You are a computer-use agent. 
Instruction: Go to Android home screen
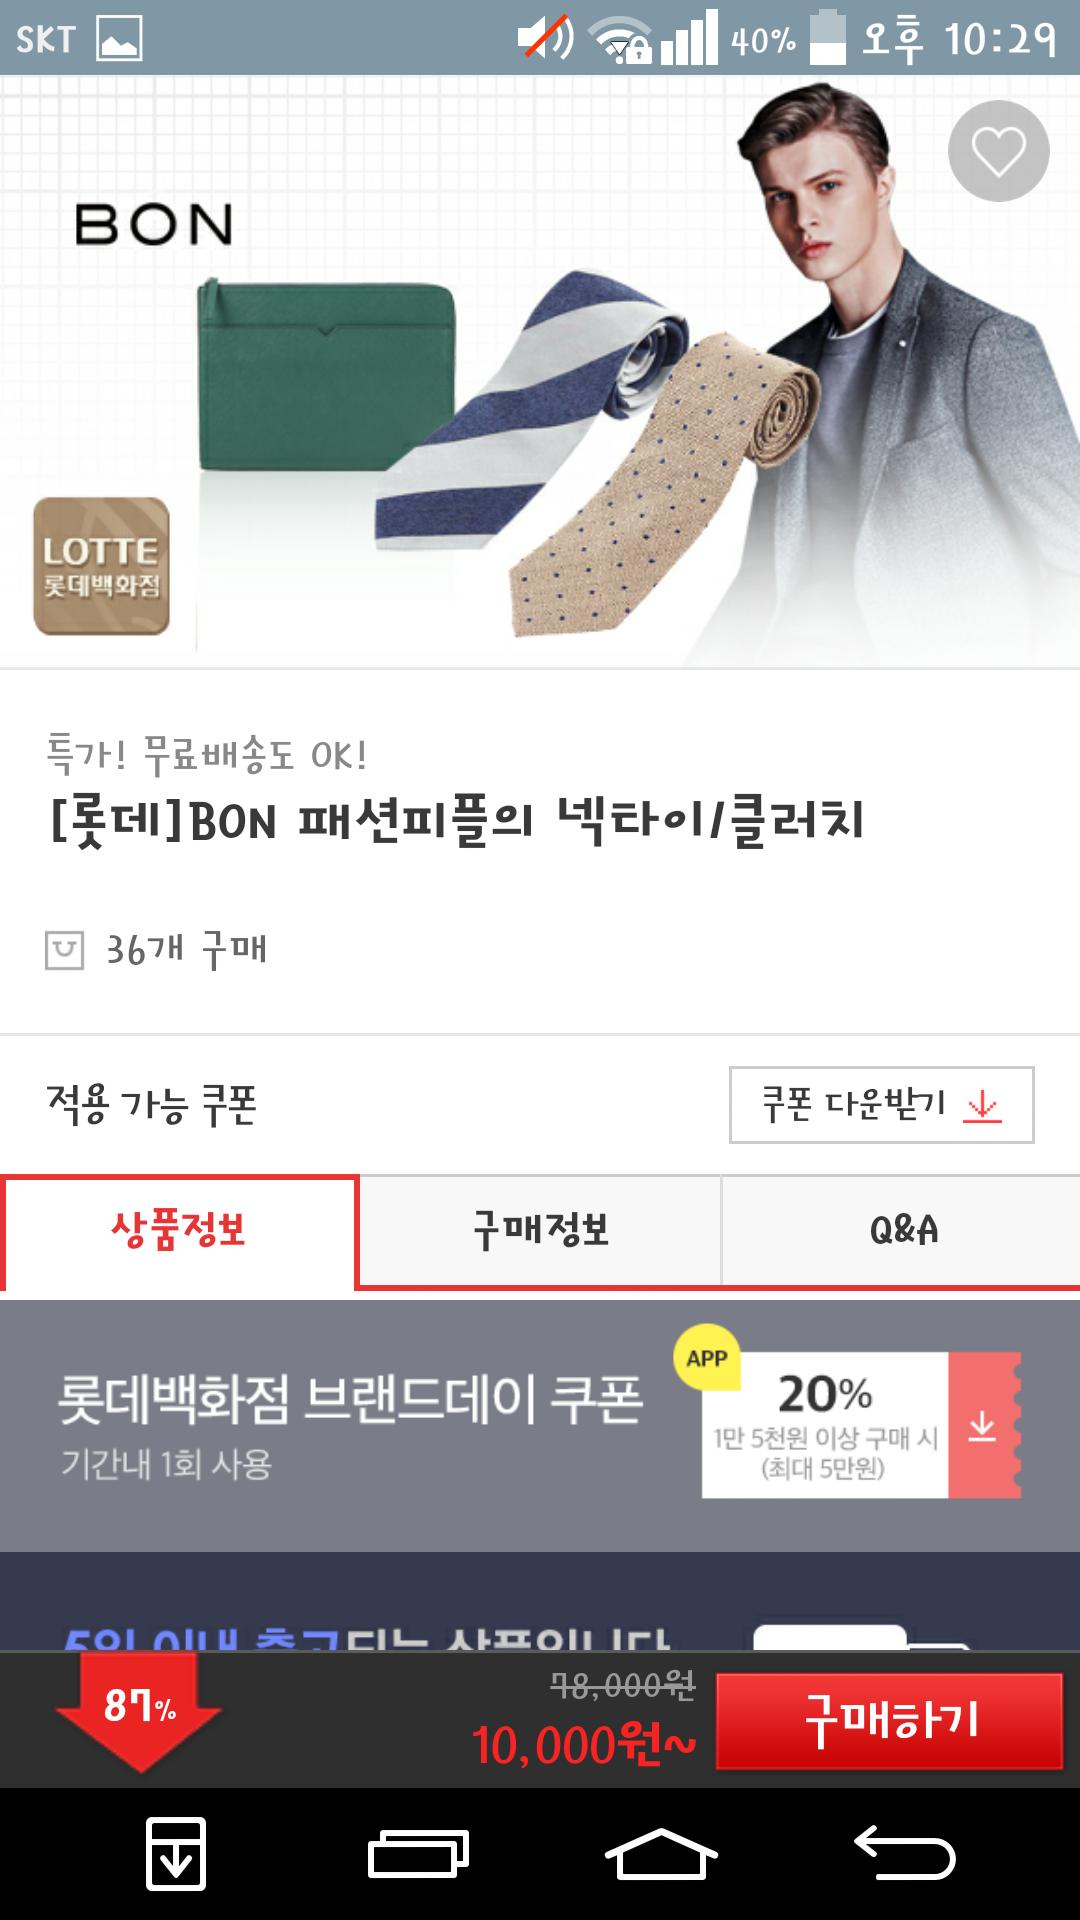click(661, 1854)
